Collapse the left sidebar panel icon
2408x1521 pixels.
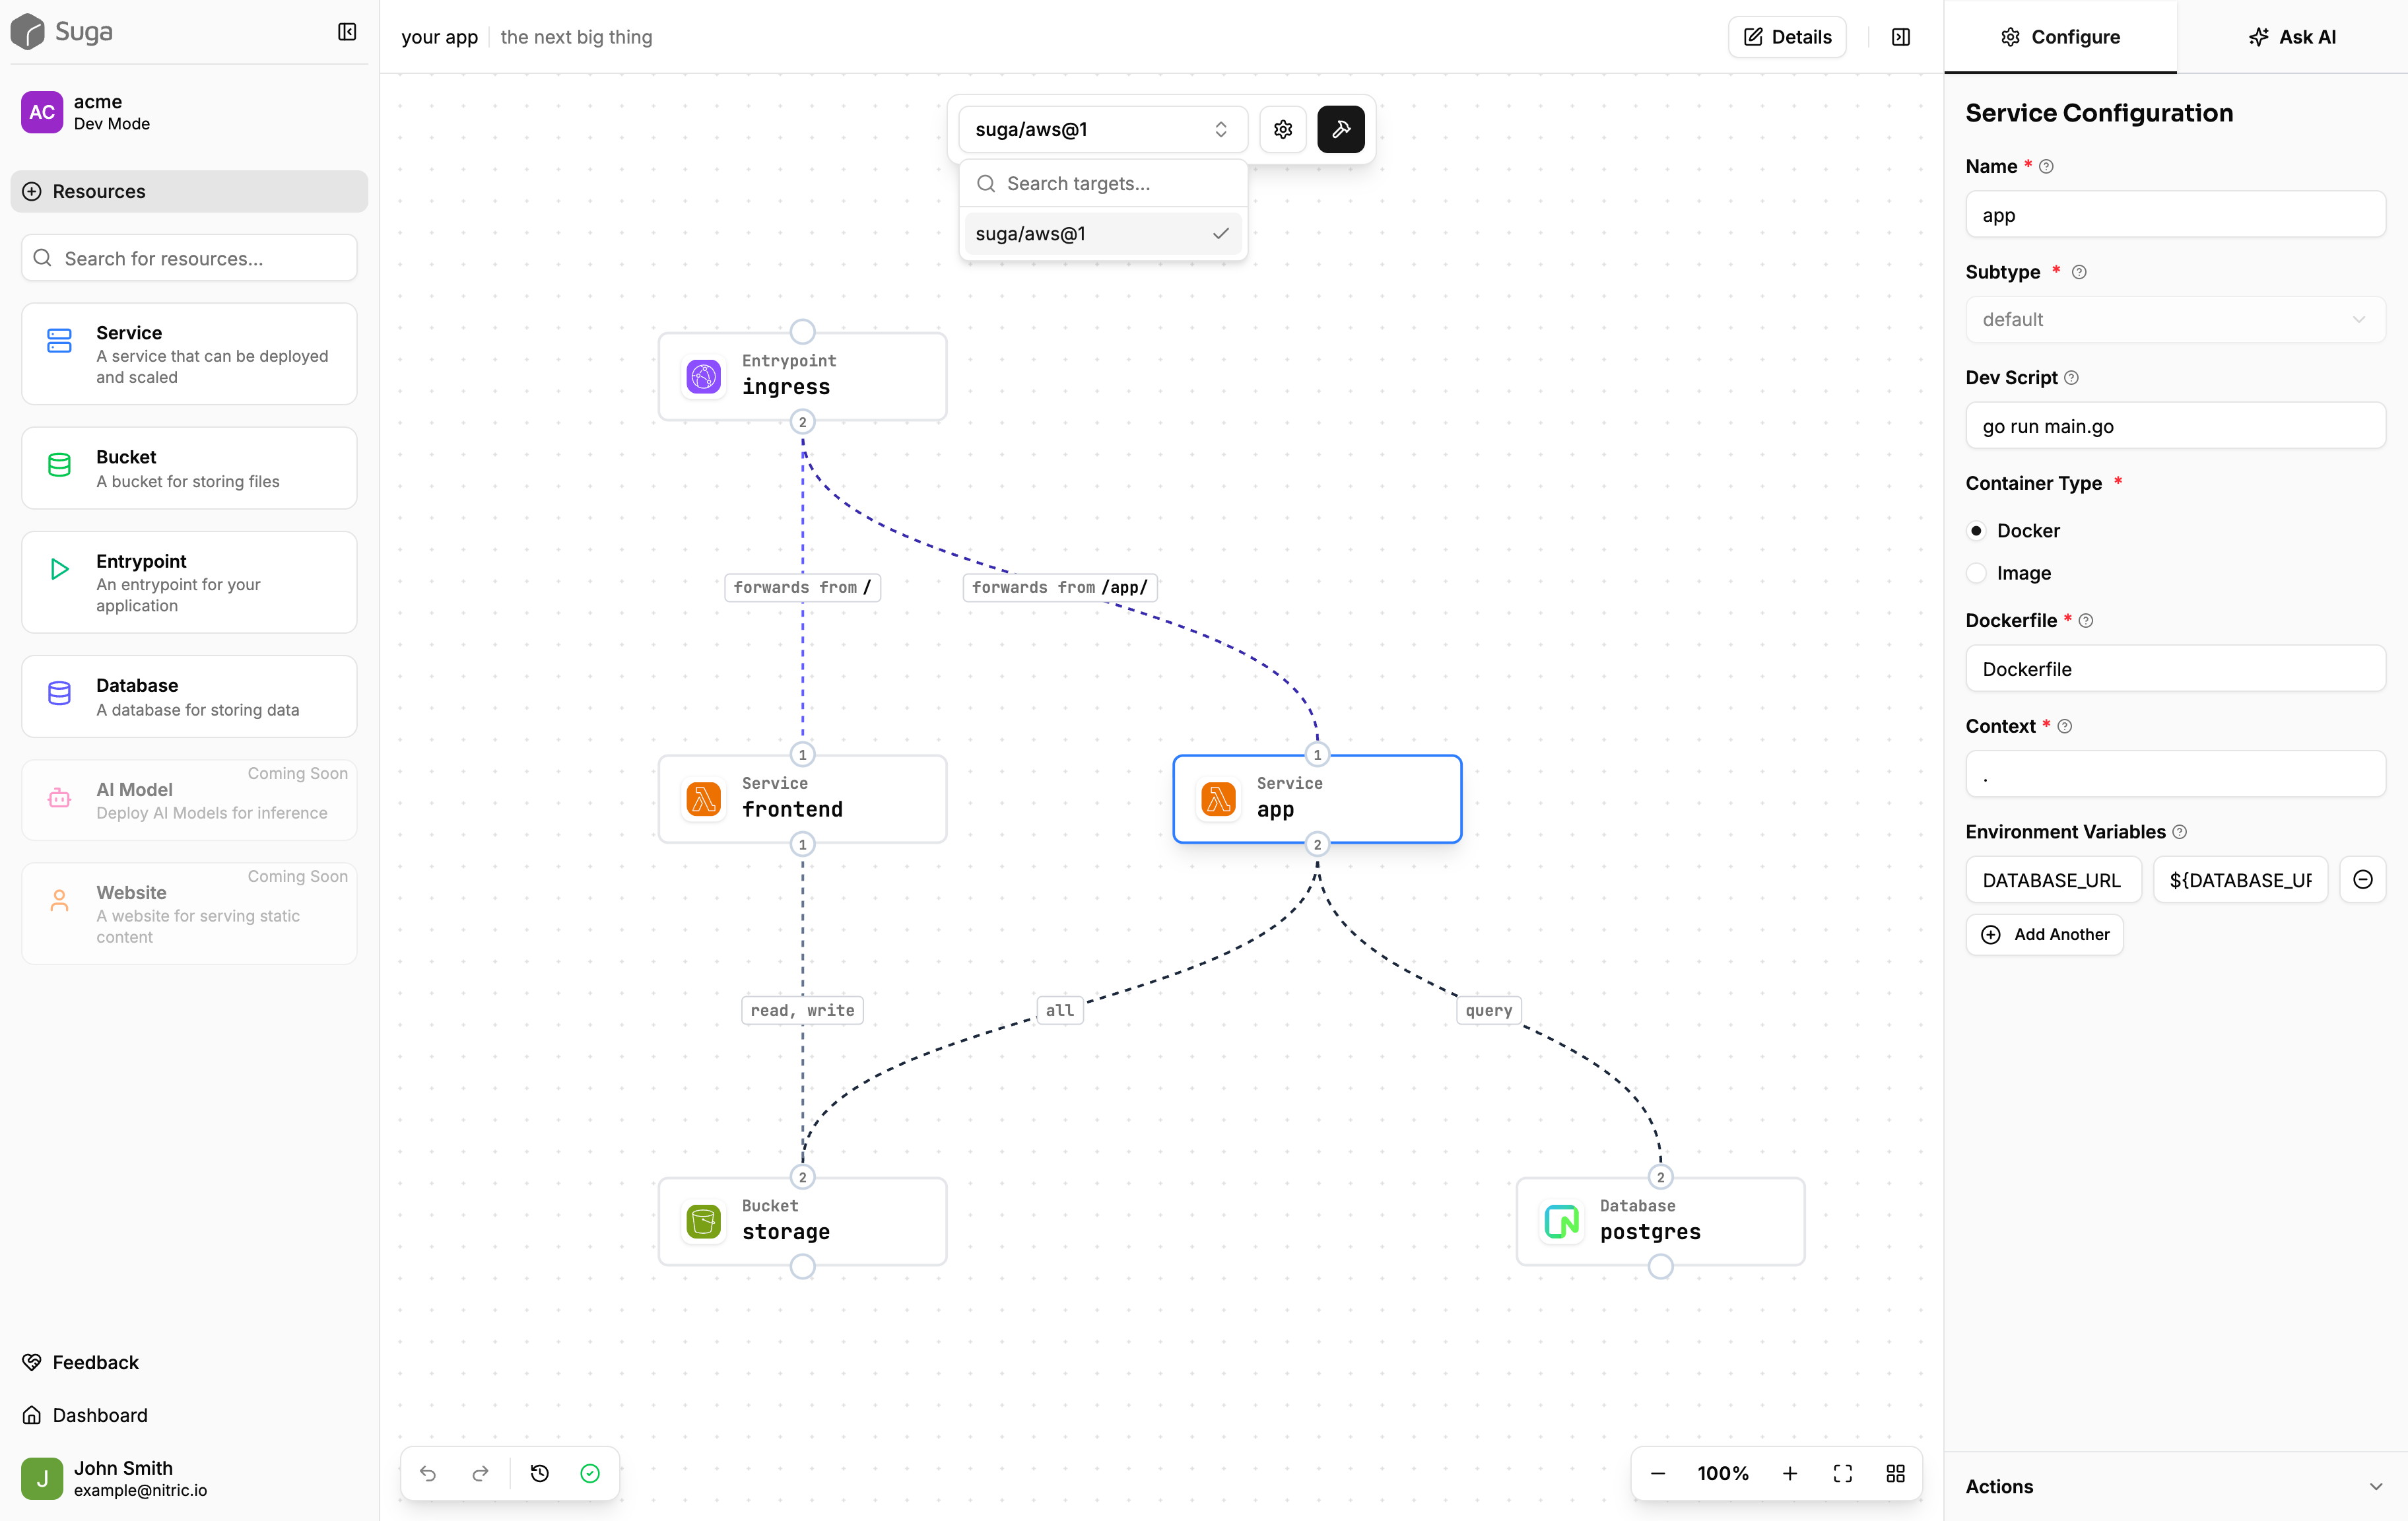(347, 32)
